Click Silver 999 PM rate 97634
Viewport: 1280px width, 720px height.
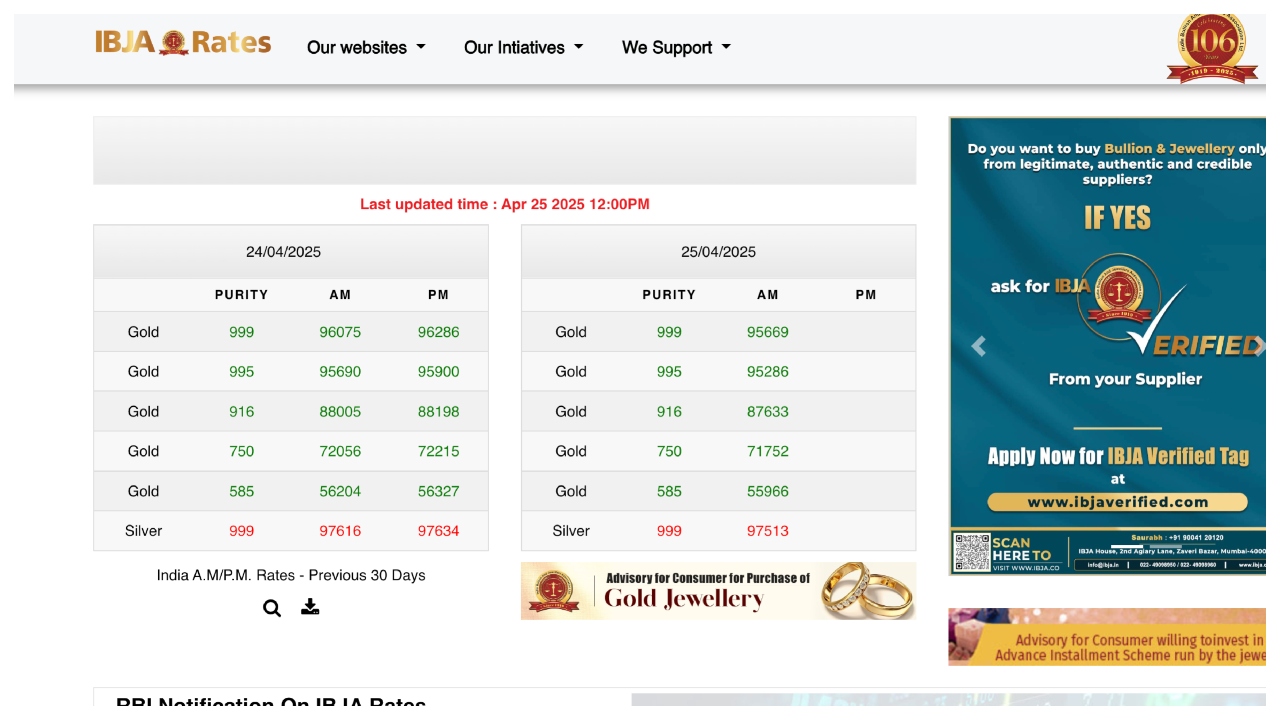(438, 531)
